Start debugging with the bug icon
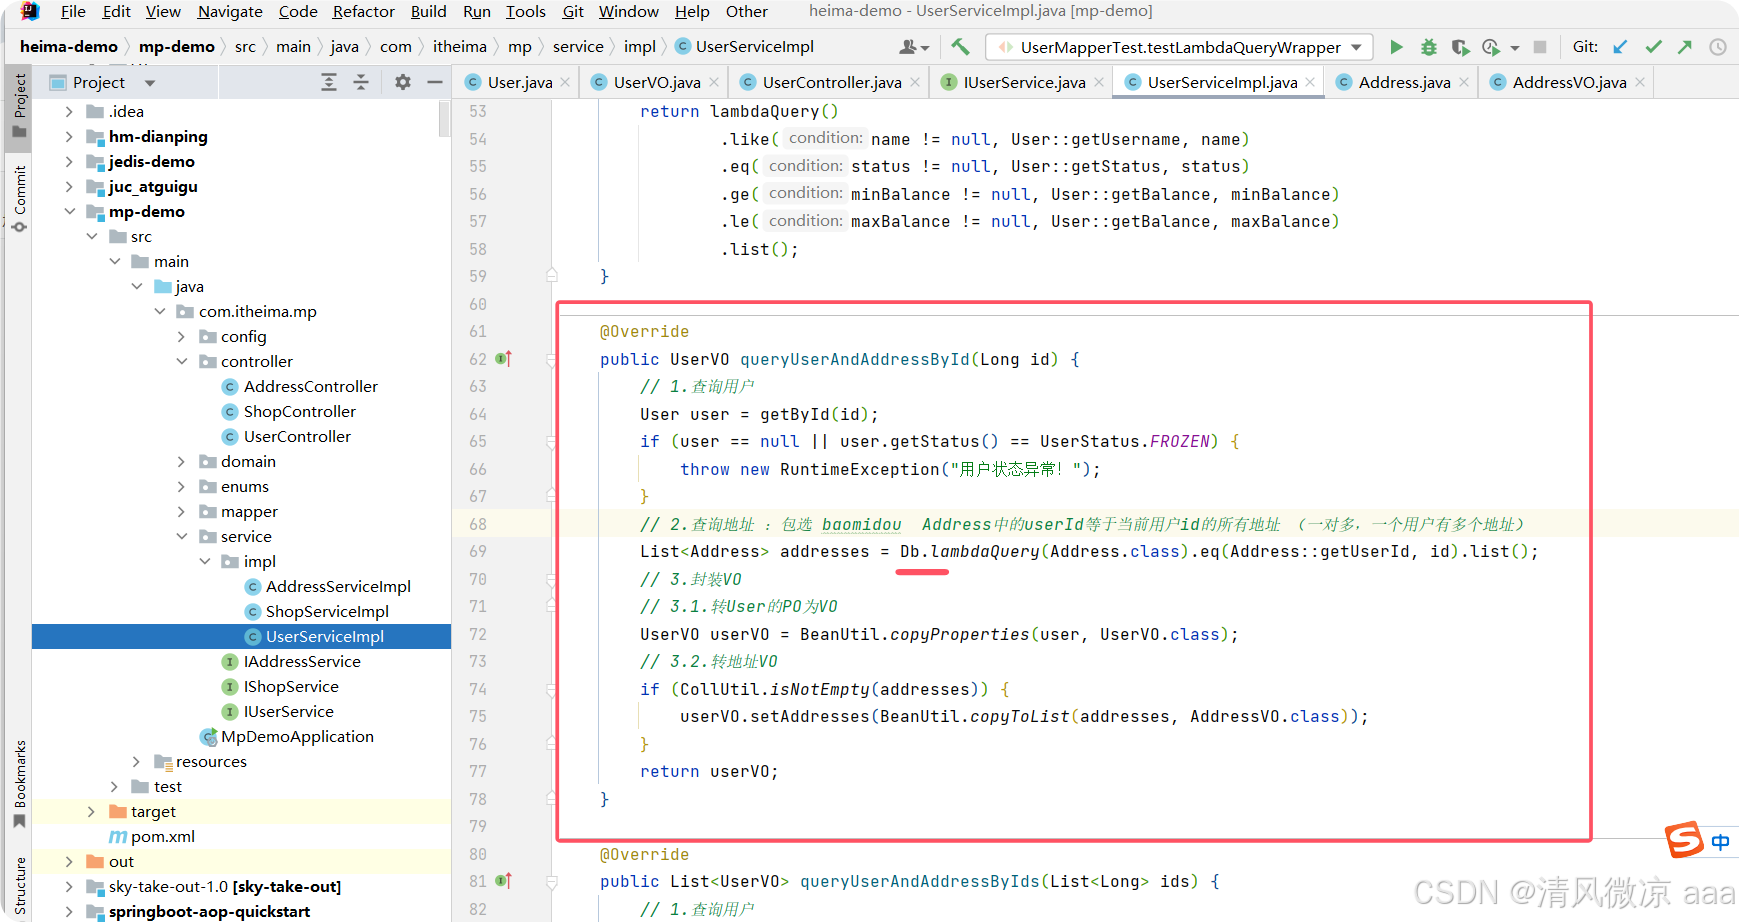 [x=1428, y=47]
